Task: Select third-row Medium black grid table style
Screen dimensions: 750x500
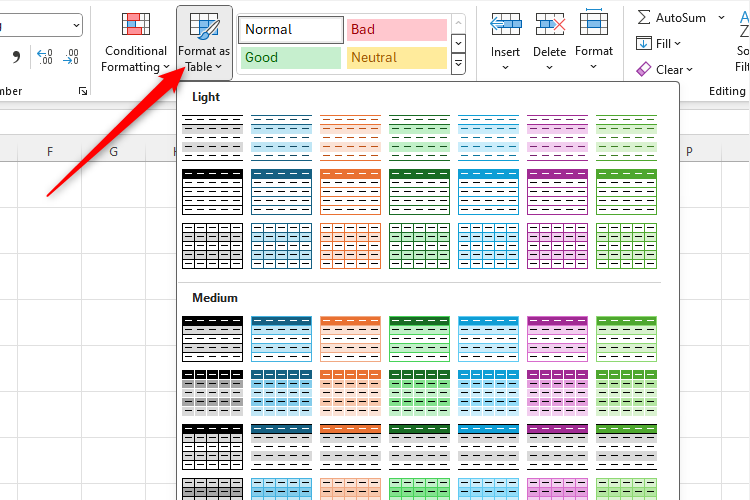Action: (x=212, y=447)
